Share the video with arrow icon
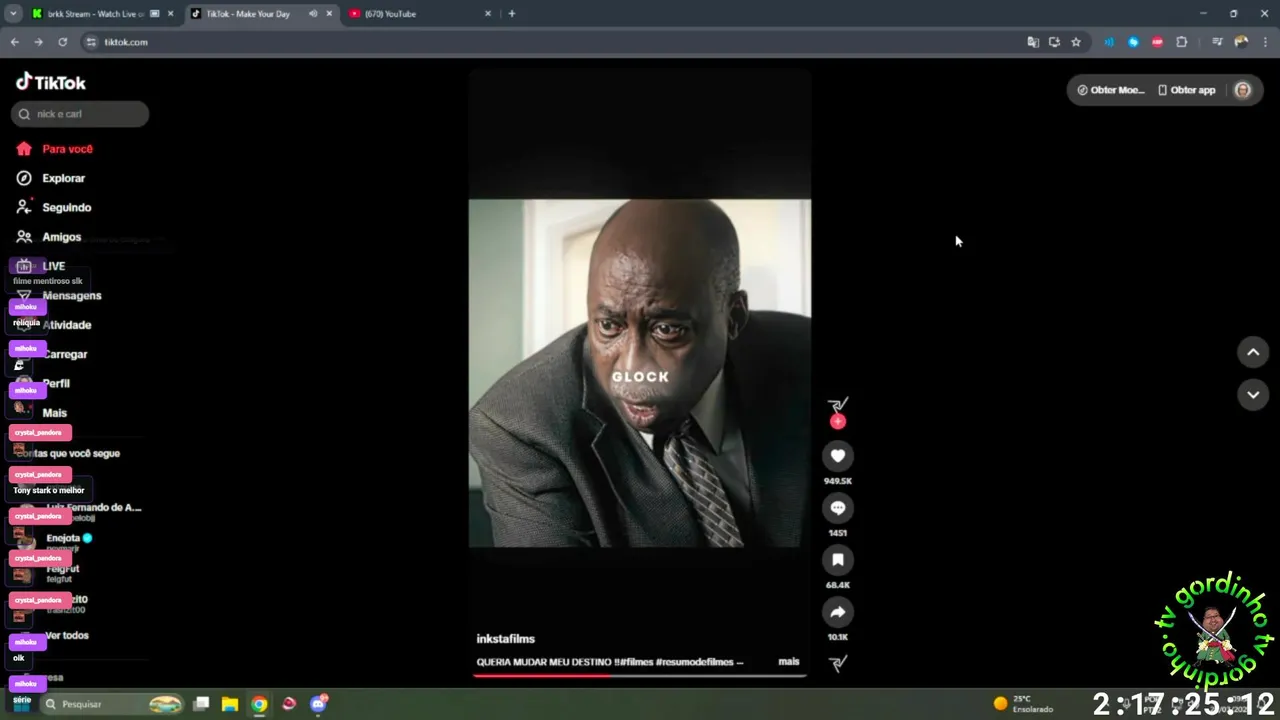Viewport: 1280px width, 720px height. pyautogui.click(x=838, y=612)
